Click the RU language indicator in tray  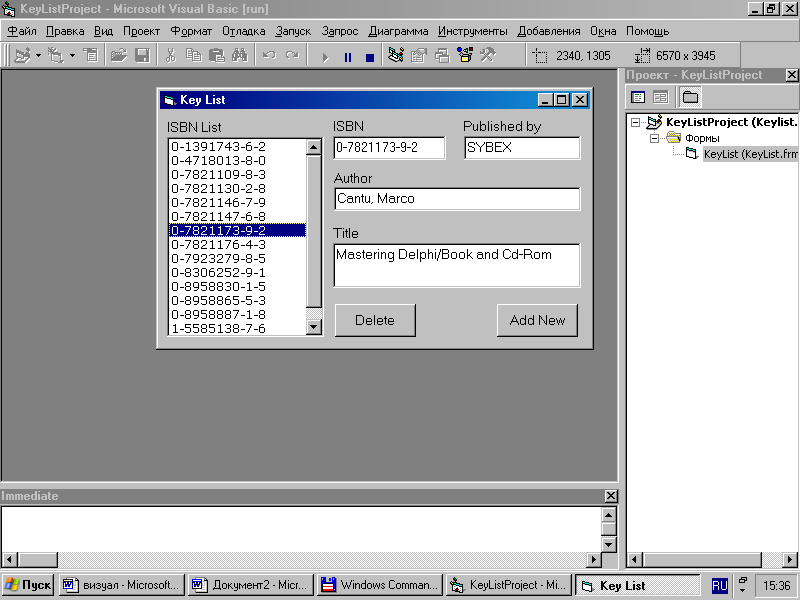click(719, 585)
